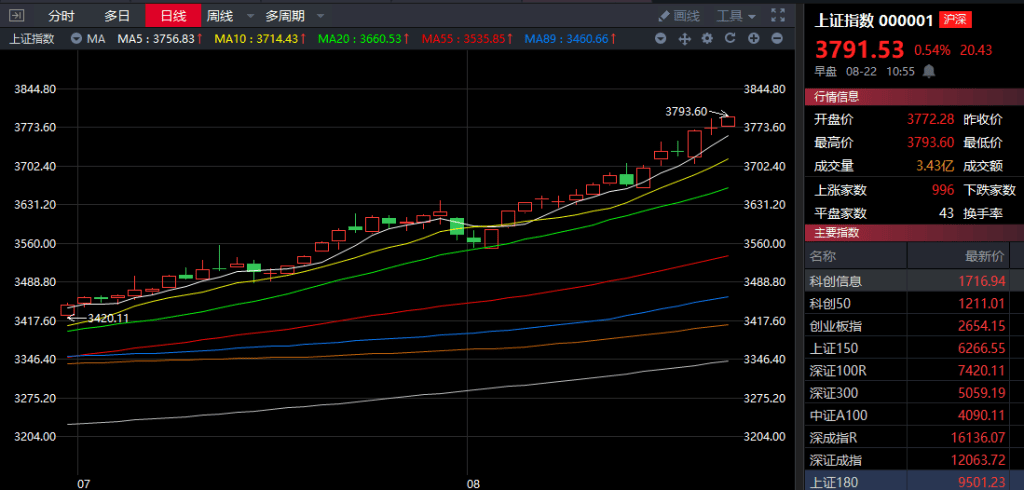Open the 工具 tools dropdown menu
Screen dimensions: 1024x490
(736, 16)
